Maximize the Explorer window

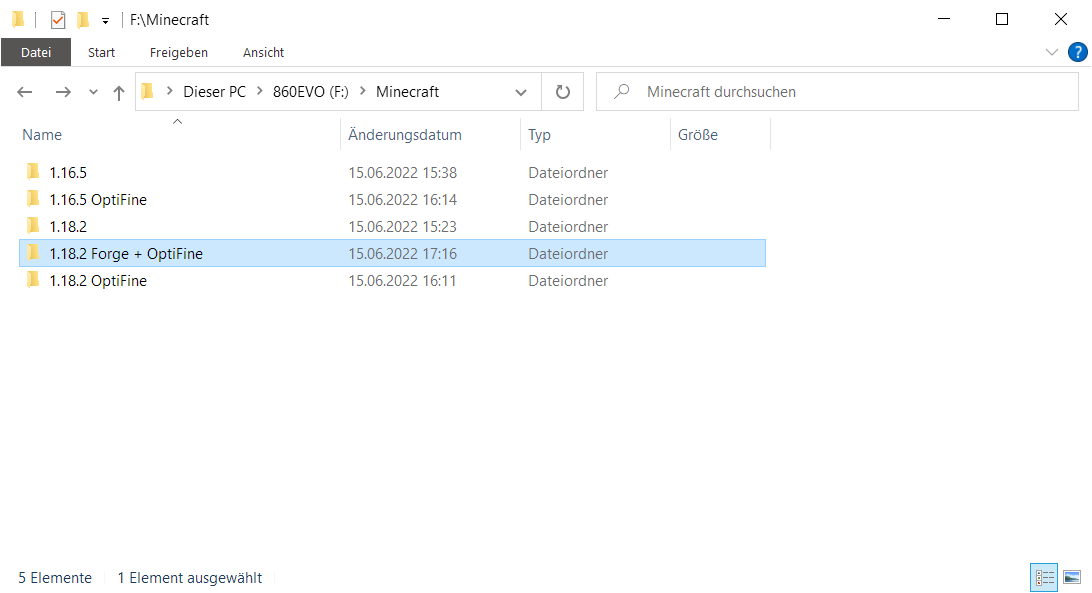pyautogui.click(x=1002, y=19)
